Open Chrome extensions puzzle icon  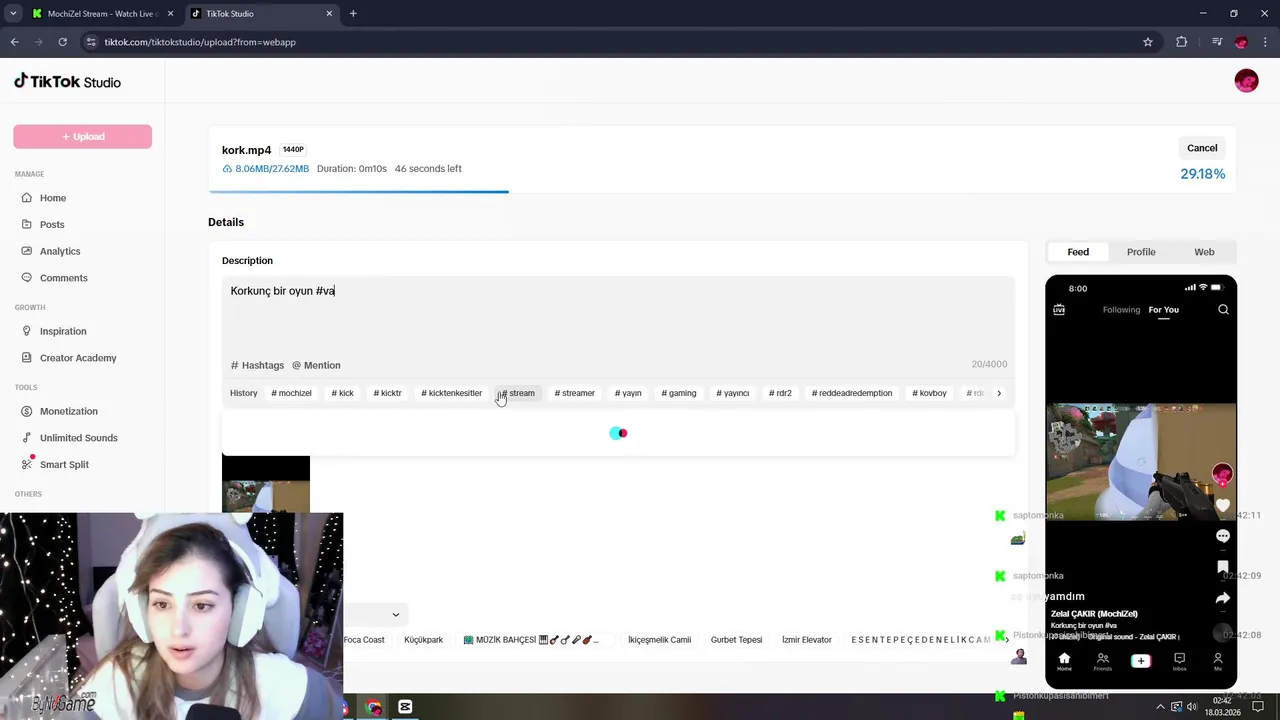click(1181, 42)
